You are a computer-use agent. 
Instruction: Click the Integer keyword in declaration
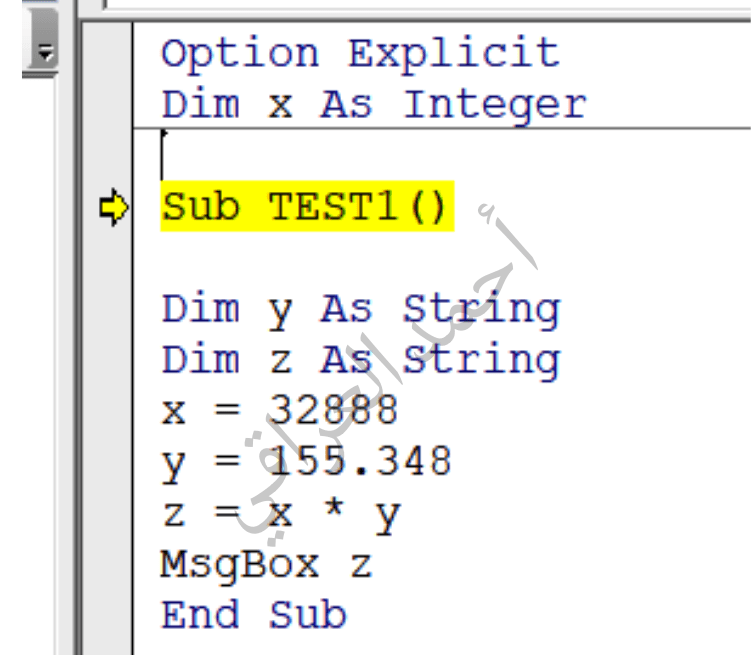click(x=494, y=105)
